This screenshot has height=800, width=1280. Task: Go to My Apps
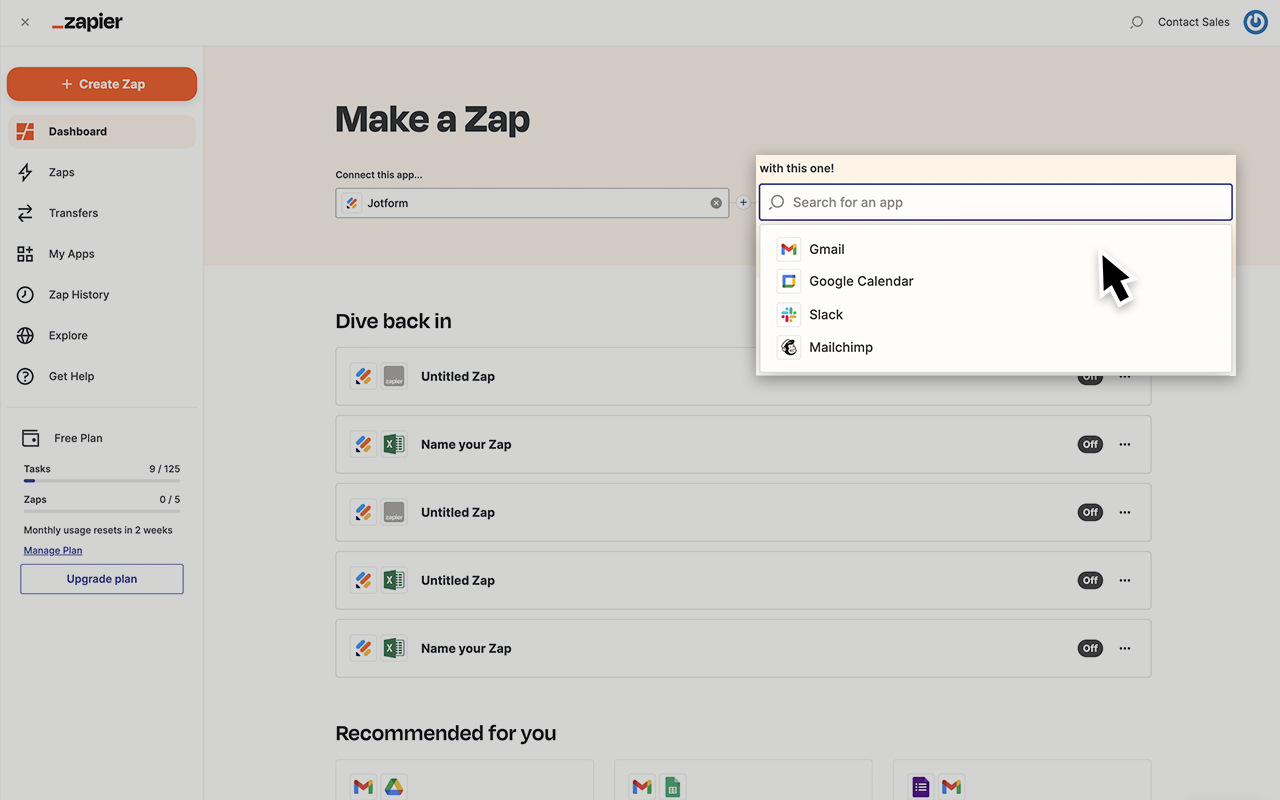[x=71, y=253]
